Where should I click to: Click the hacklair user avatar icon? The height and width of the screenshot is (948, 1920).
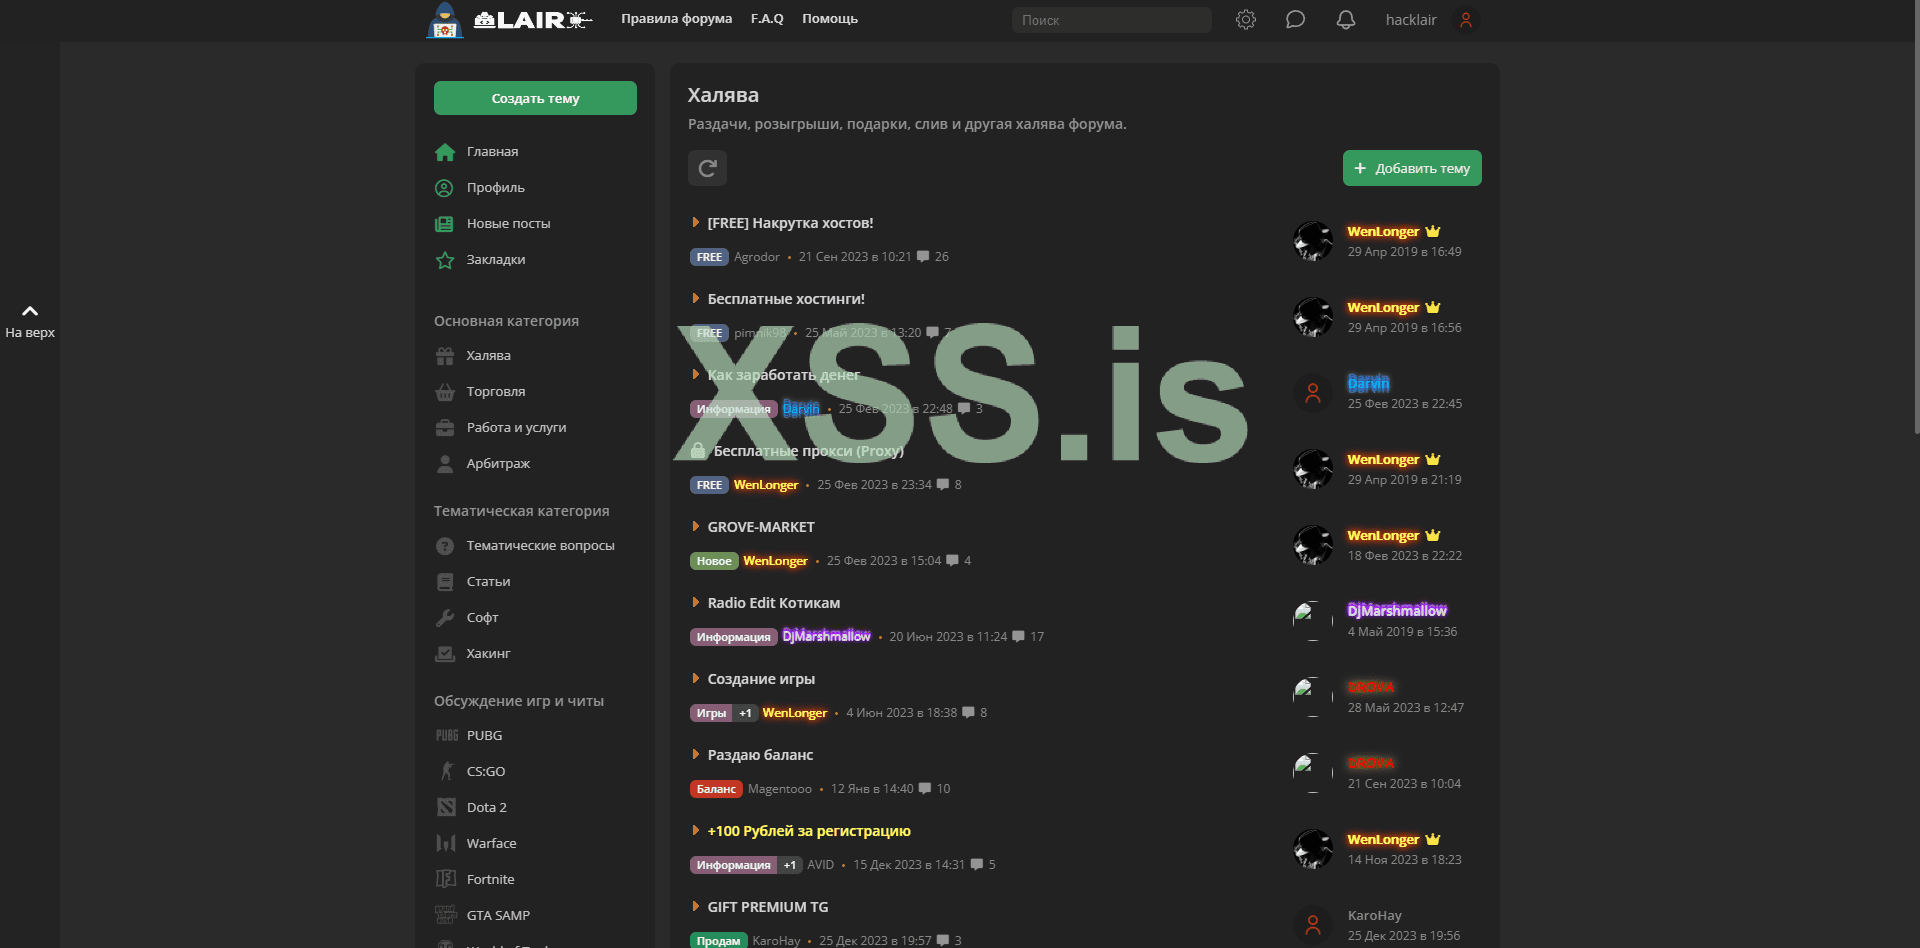1466,20
